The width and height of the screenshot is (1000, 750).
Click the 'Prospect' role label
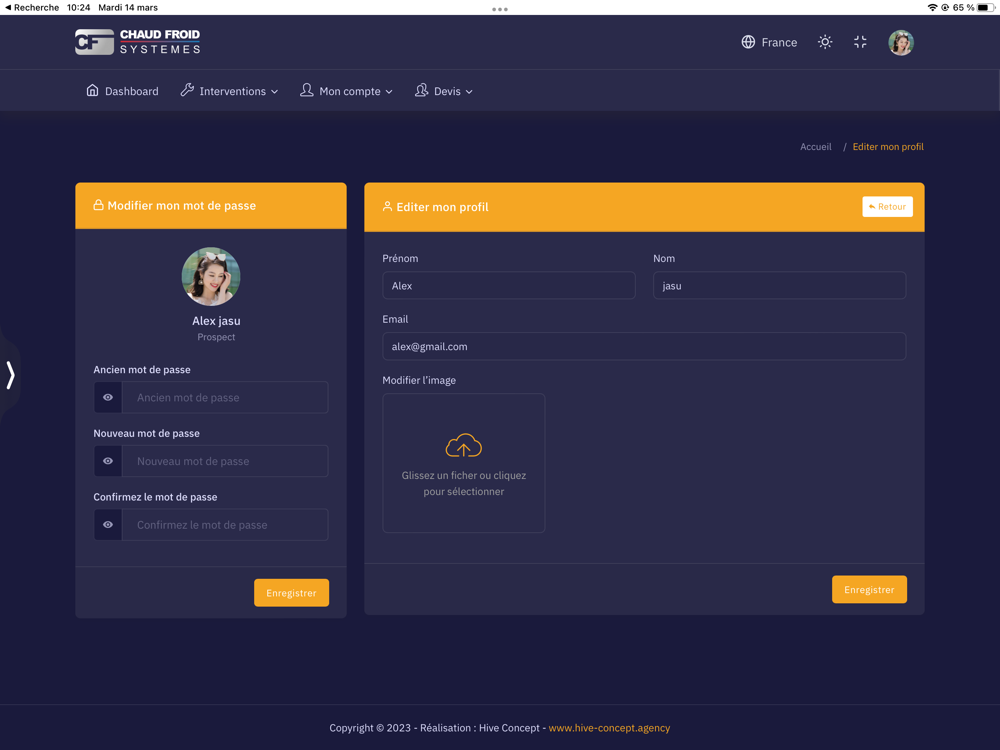[216, 337]
